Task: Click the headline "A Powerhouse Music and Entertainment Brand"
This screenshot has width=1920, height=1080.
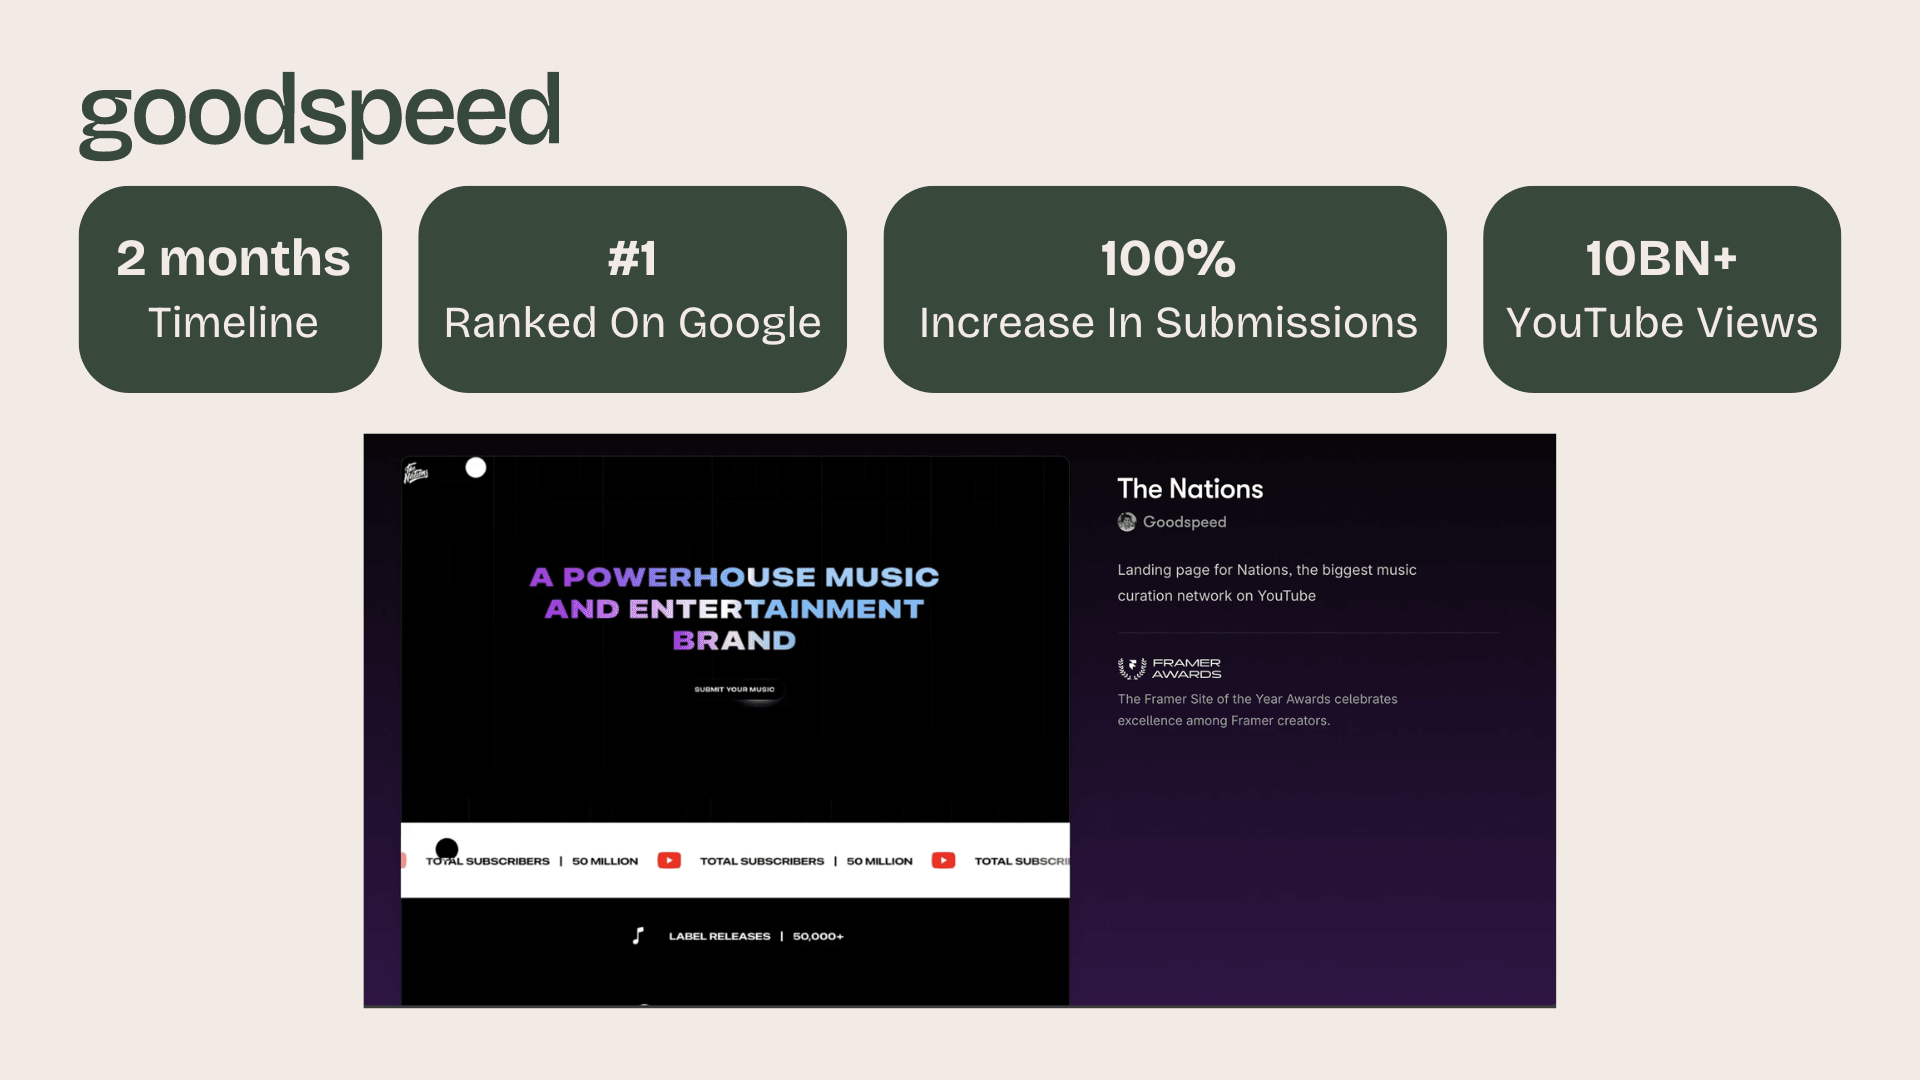Action: pos(734,609)
